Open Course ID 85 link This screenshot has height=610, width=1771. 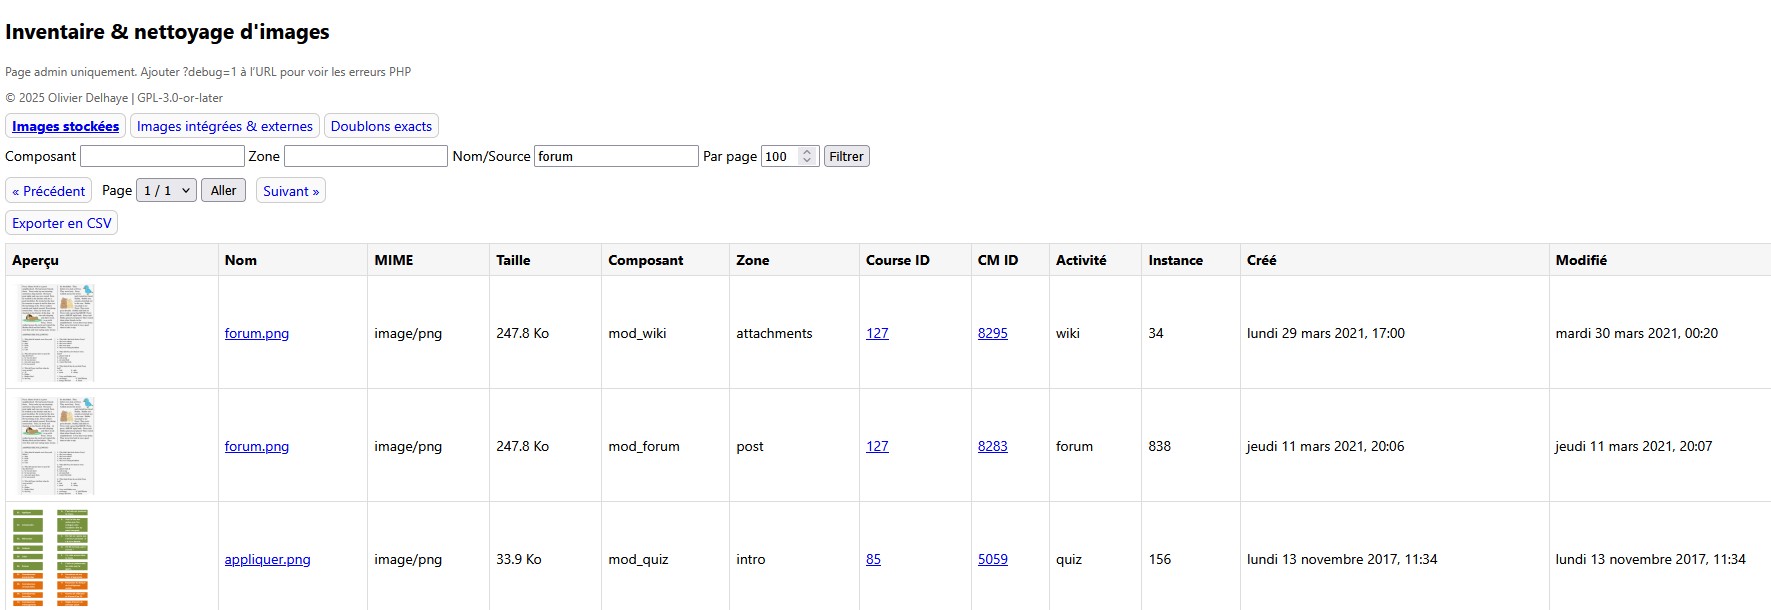coord(873,559)
